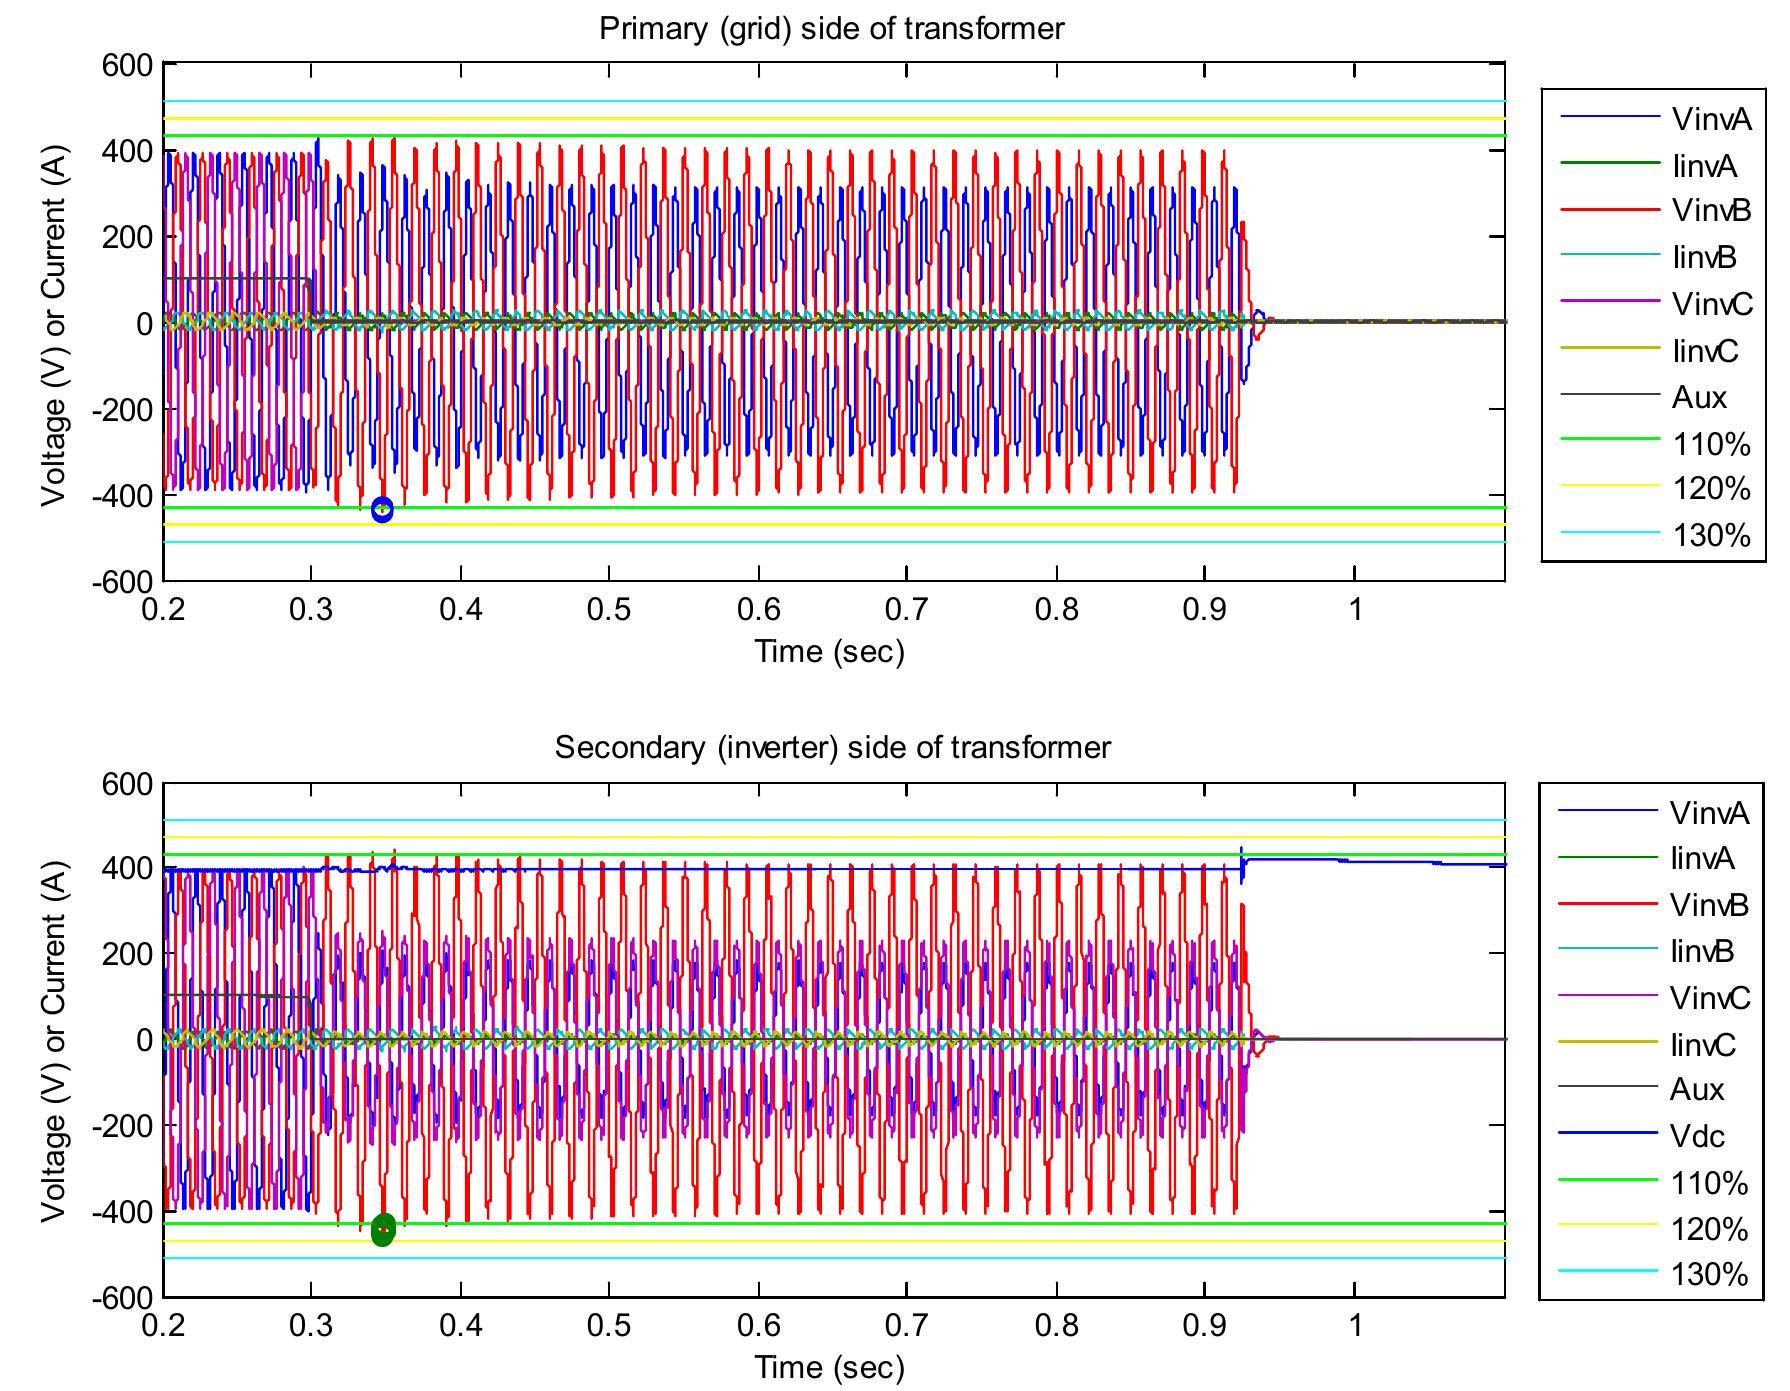
Task: Click the Time (sec) axis label of primary plot
Action: [830, 650]
